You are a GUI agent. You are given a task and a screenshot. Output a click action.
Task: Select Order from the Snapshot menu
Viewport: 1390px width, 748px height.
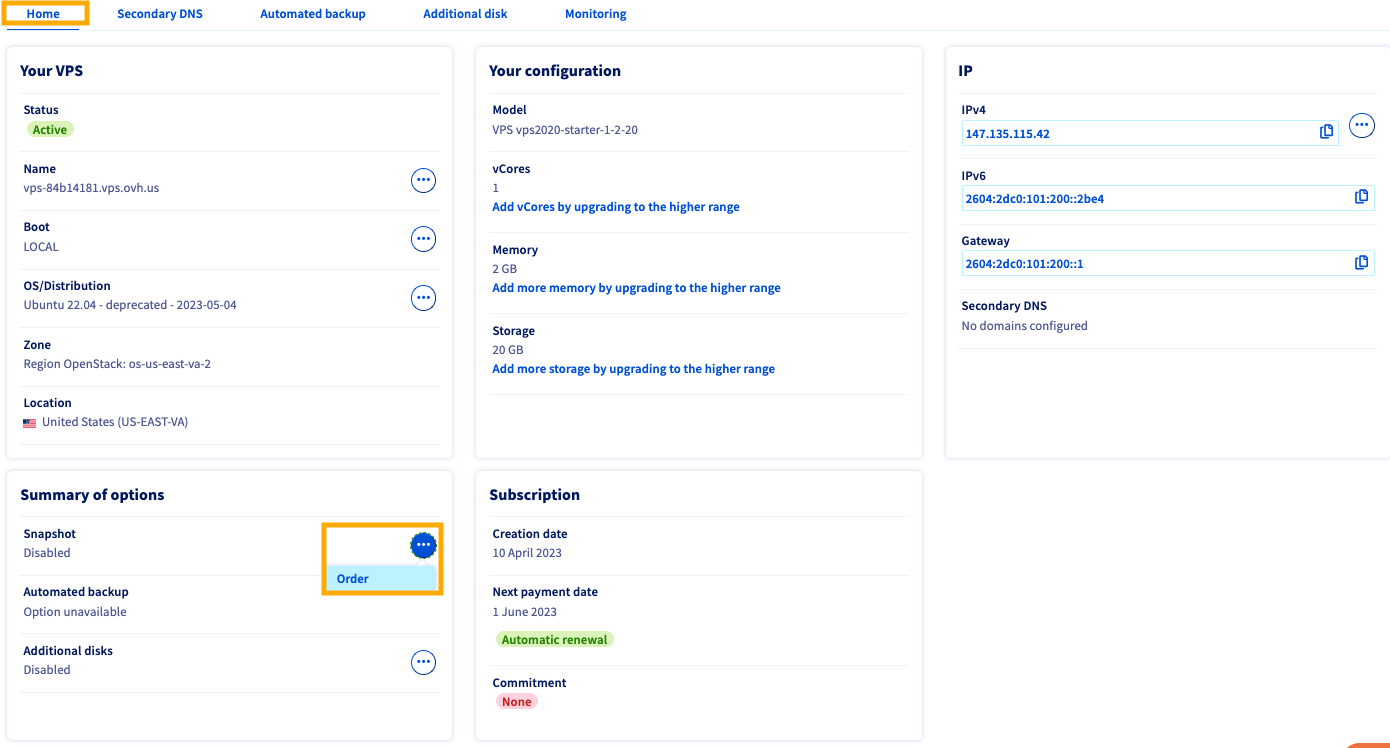tap(352, 578)
